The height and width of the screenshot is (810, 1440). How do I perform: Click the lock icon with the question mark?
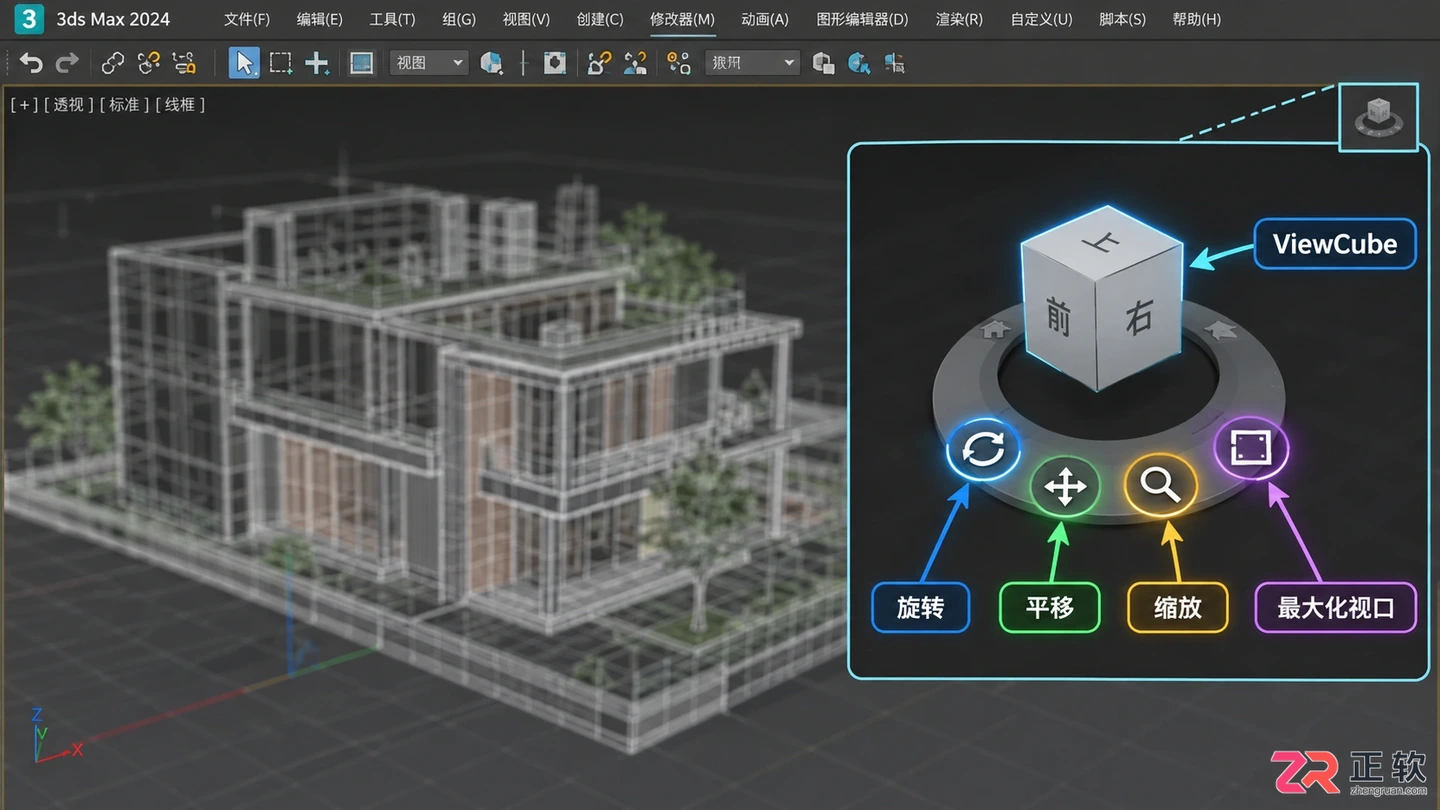pyautogui.click(x=599, y=64)
